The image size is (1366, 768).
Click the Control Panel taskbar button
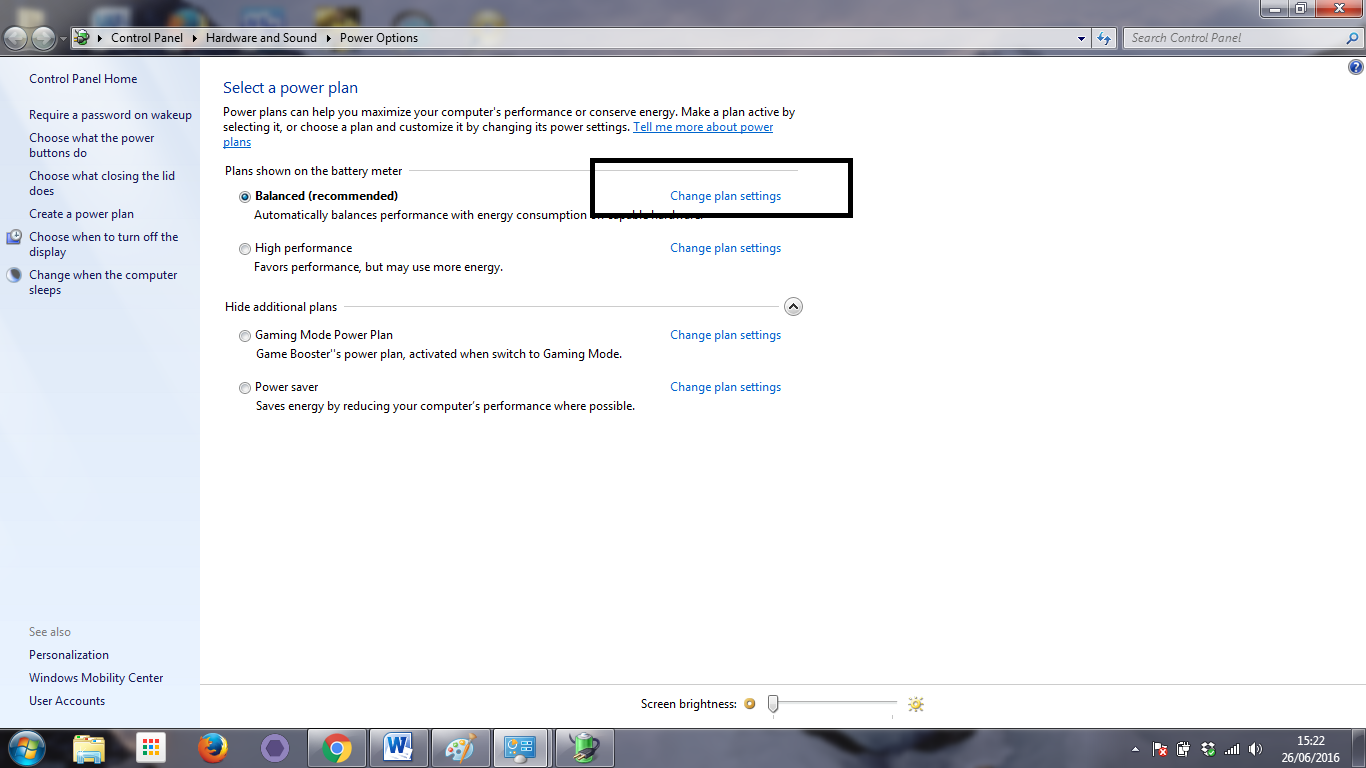[x=521, y=748]
